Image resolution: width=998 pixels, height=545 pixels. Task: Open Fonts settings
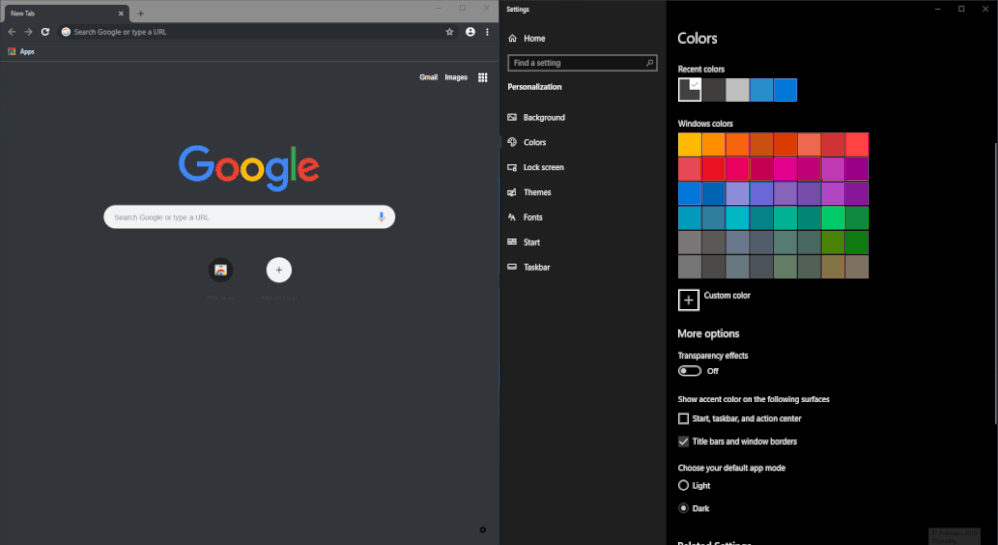click(525, 217)
